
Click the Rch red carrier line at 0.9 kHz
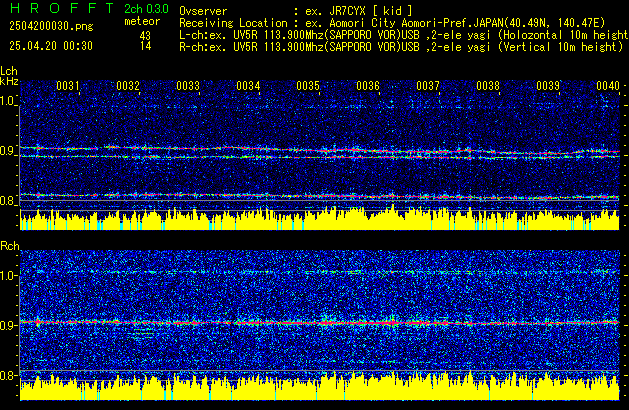click(x=320, y=323)
